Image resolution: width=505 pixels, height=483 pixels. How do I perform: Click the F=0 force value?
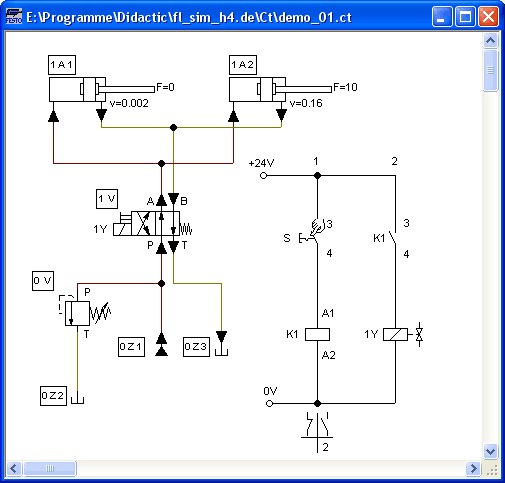point(165,87)
